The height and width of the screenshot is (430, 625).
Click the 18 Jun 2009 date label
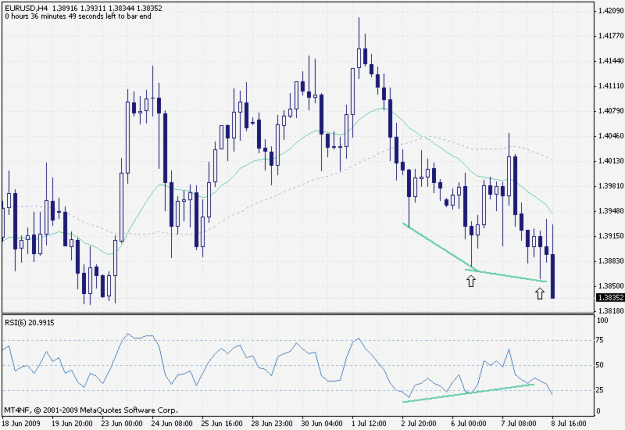(x=21, y=423)
